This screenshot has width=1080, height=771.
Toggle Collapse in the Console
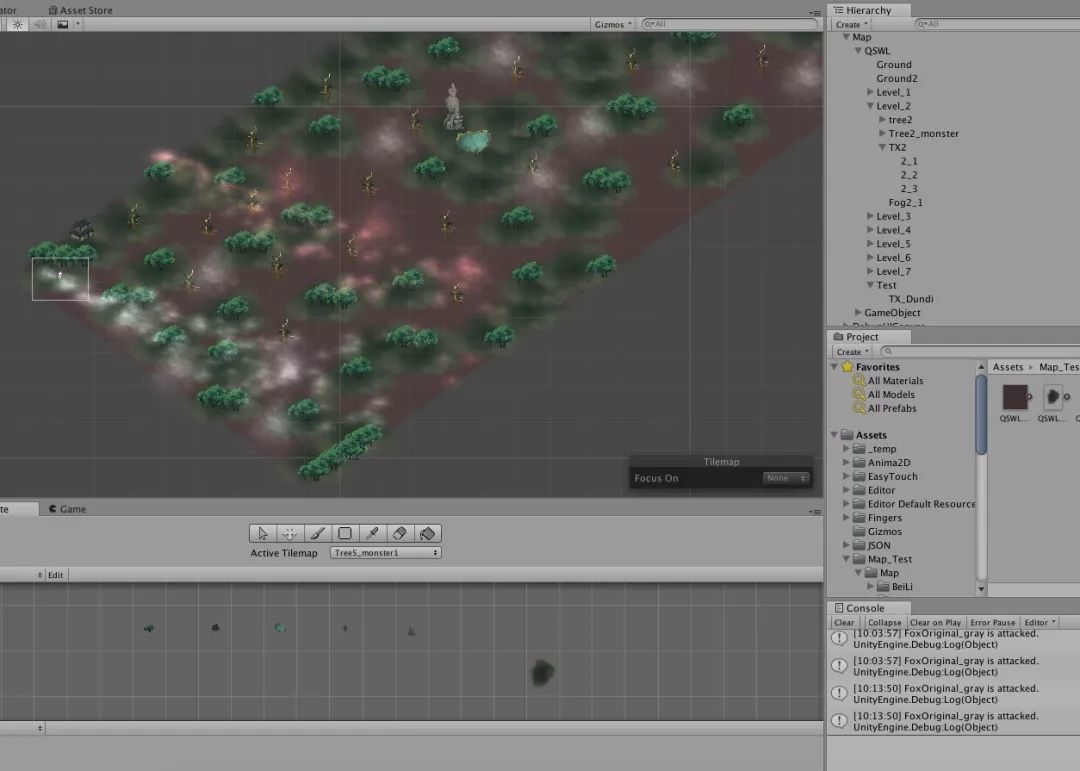click(x=884, y=622)
